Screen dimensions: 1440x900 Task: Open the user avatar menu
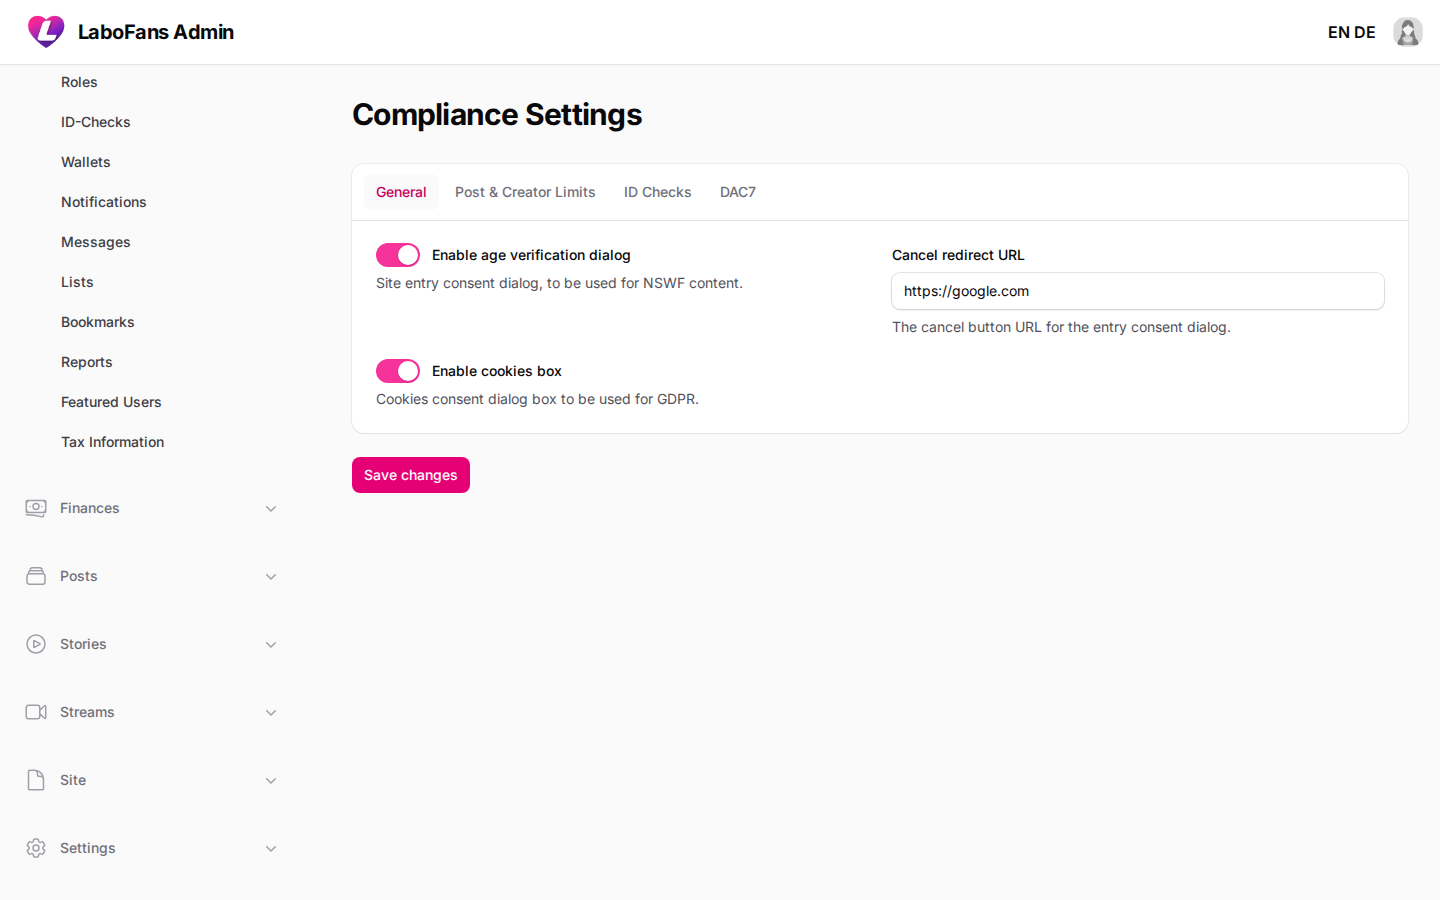tap(1408, 32)
